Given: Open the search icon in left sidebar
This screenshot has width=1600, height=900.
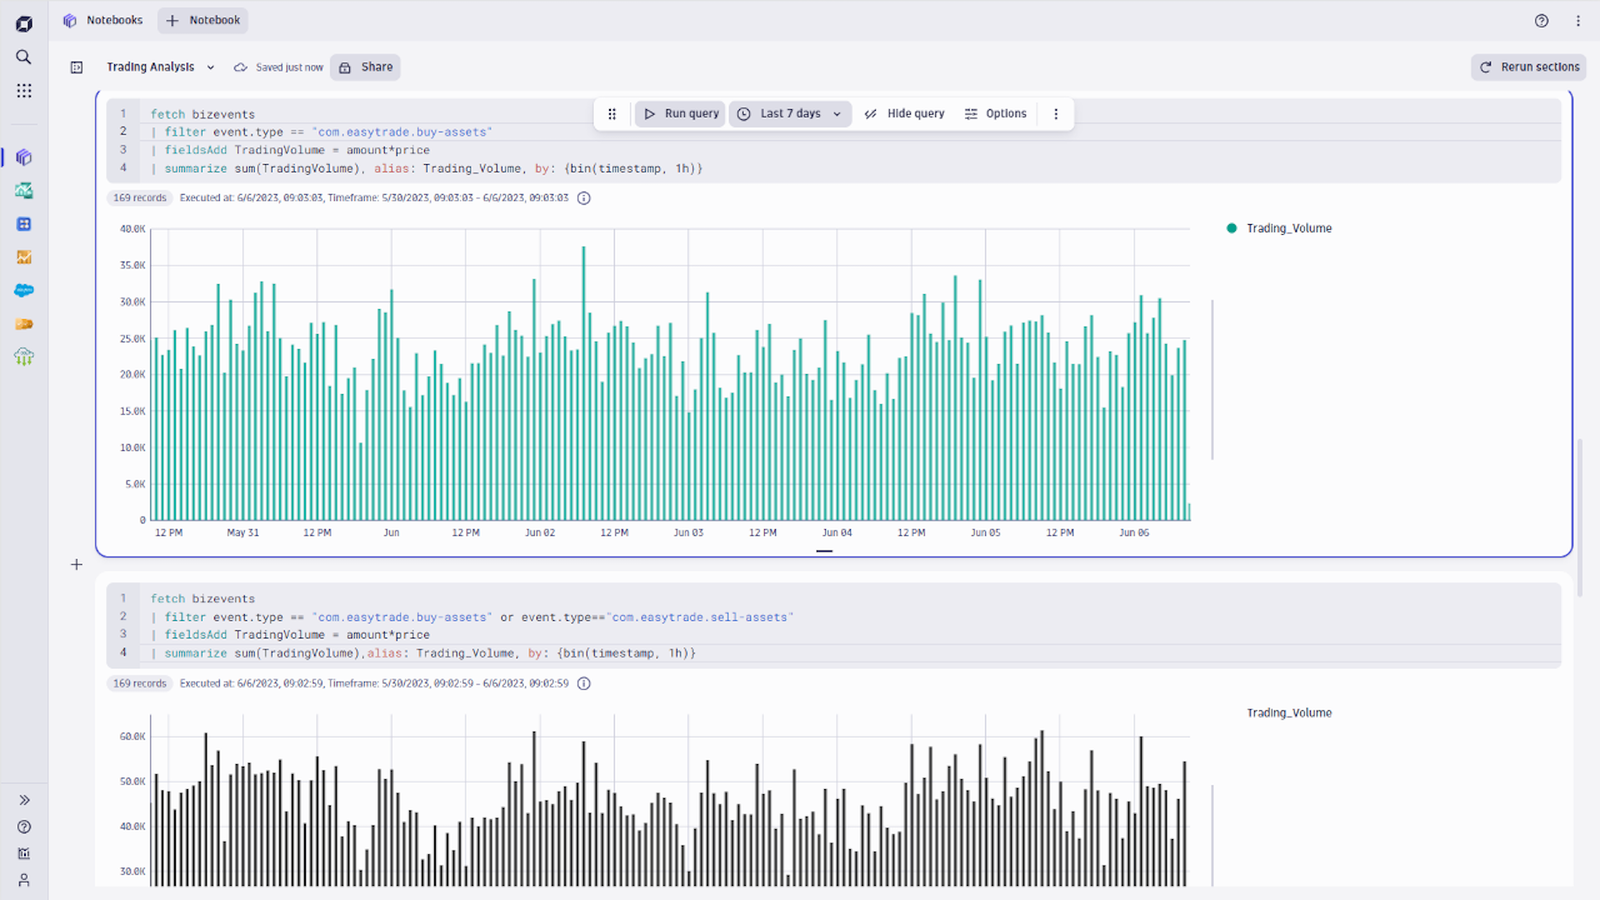Looking at the screenshot, I should pyautogui.click(x=23, y=57).
